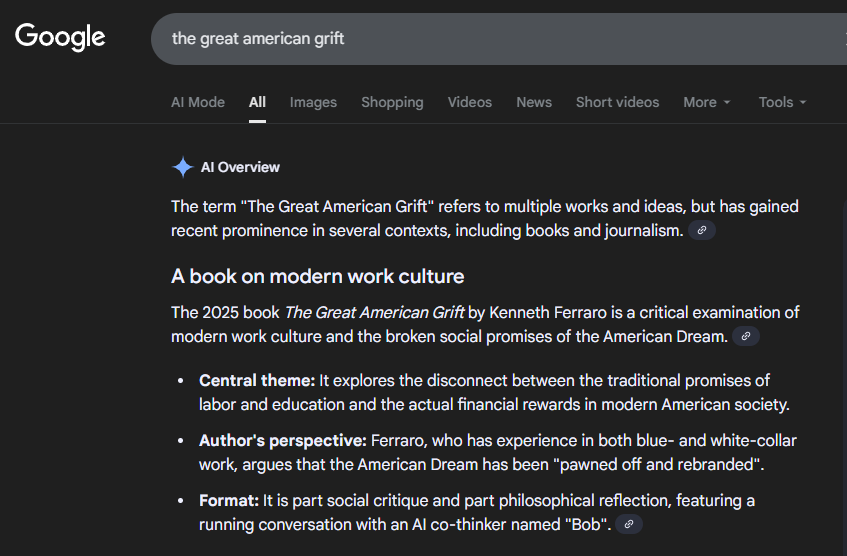
Task: Open source link after 'the American Dream.'
Action: (745, 336)
